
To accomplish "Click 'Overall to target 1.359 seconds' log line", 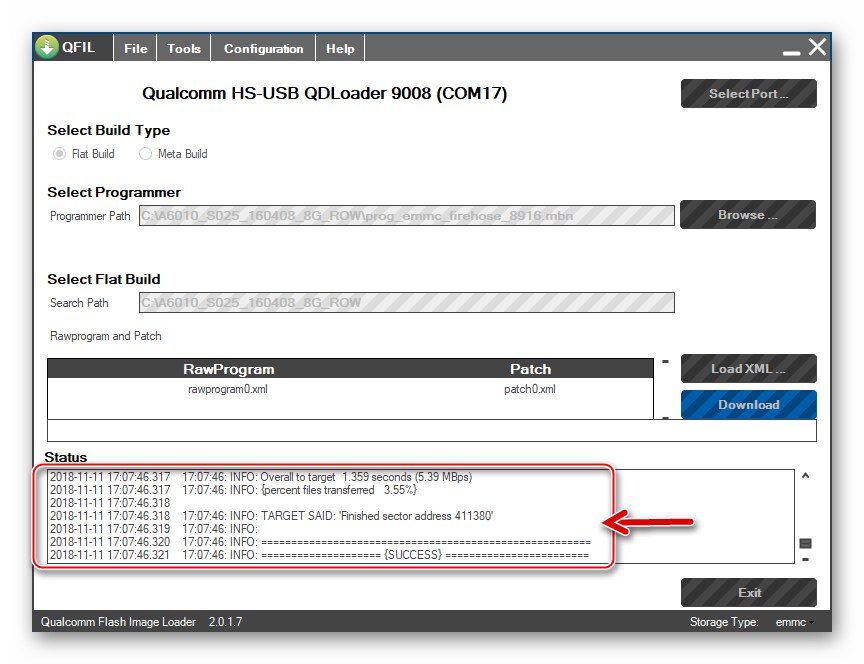I will [x=261, y=477].
